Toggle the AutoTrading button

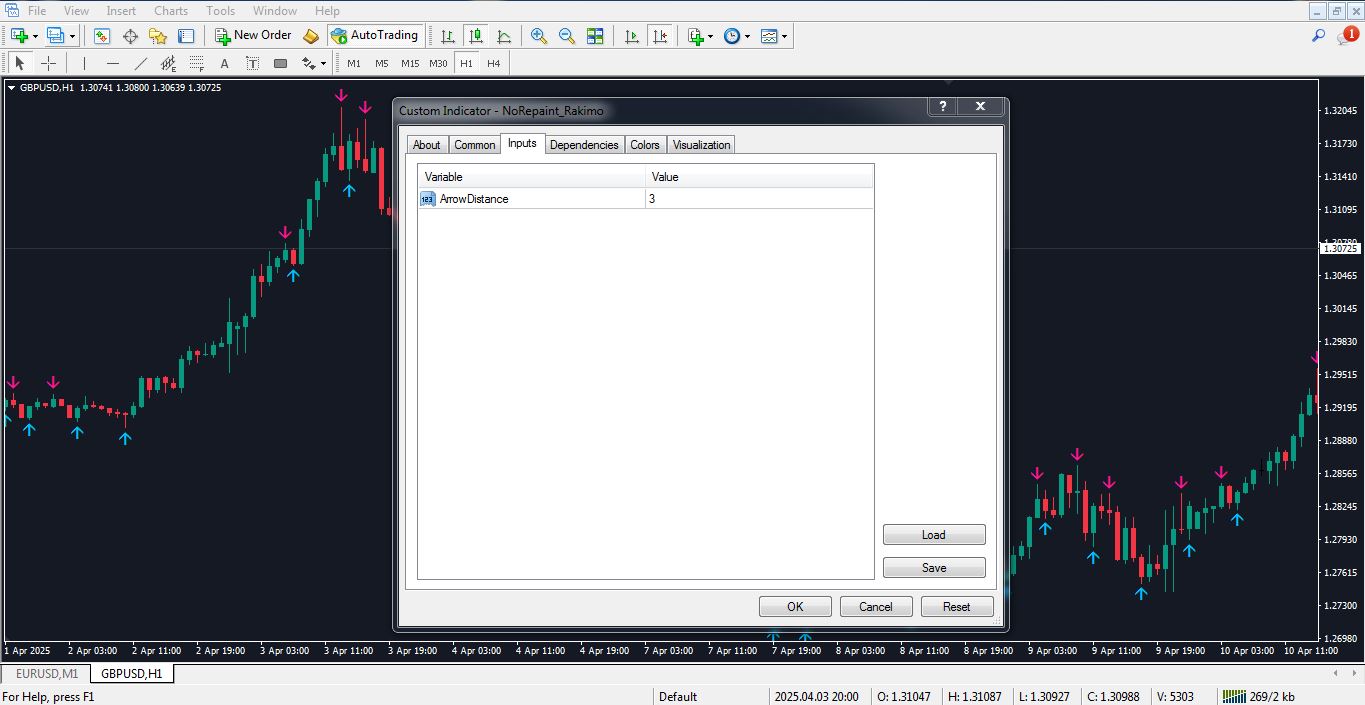pos(374,36)
